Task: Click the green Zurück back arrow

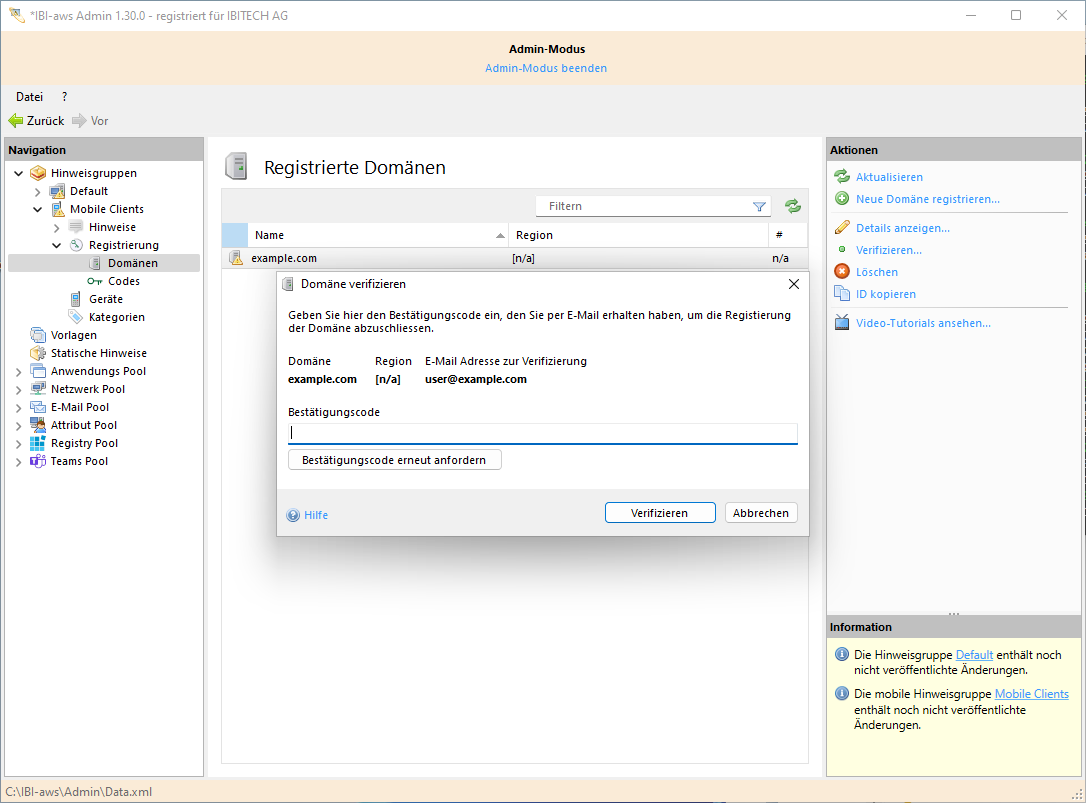Action: 16,121
